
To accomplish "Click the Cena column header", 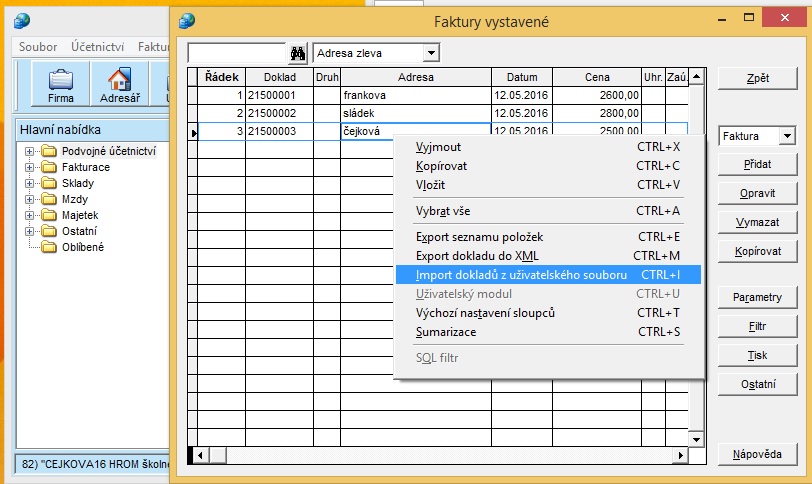I will point(597,77).
